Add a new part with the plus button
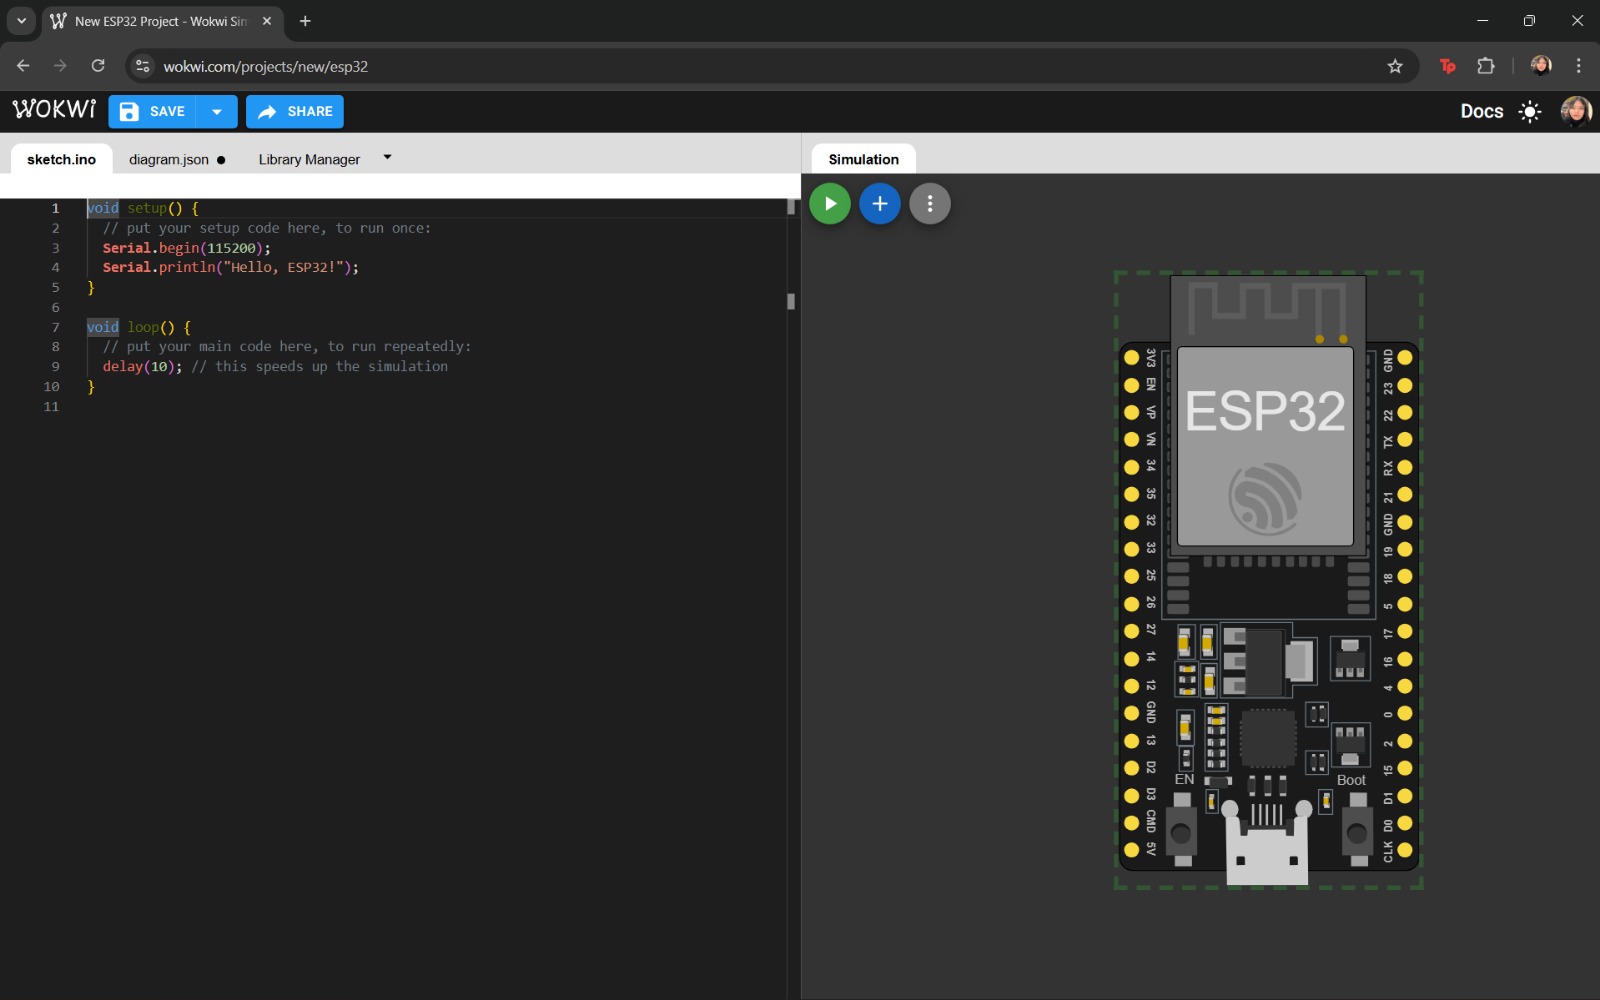The height and width of the screenshot is (1000, 1600). (880, 204)
